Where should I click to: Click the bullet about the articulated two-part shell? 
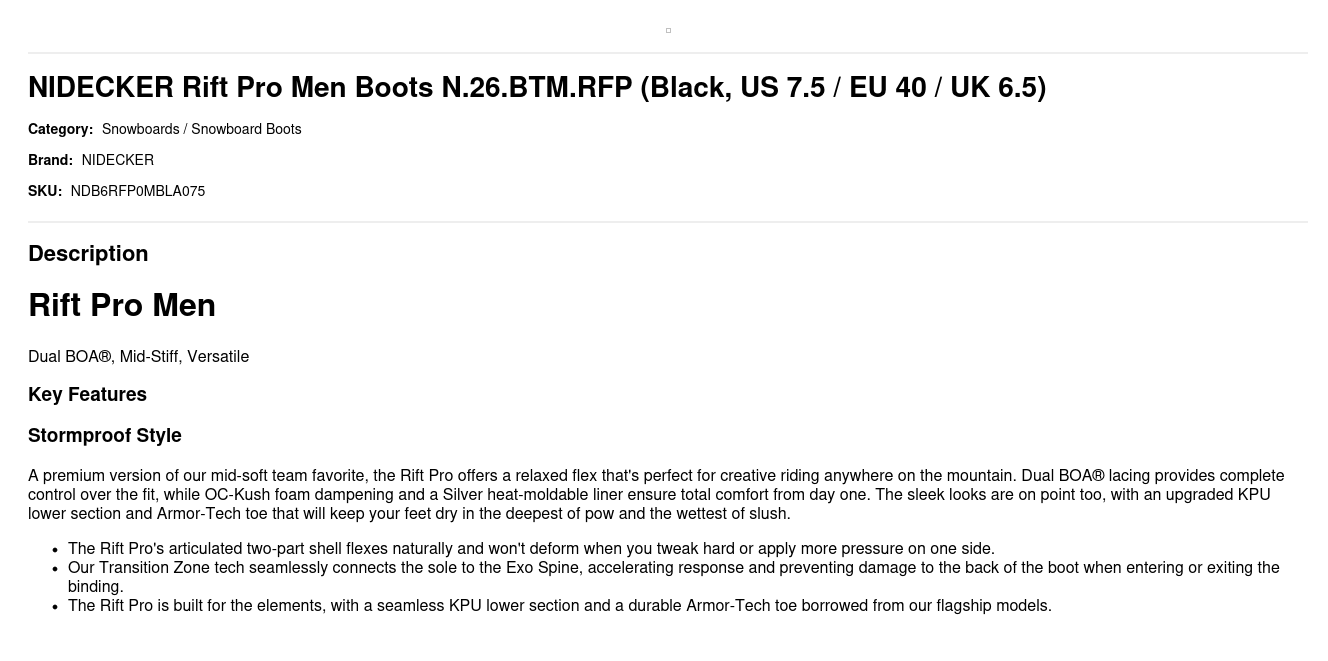point(531,549)
